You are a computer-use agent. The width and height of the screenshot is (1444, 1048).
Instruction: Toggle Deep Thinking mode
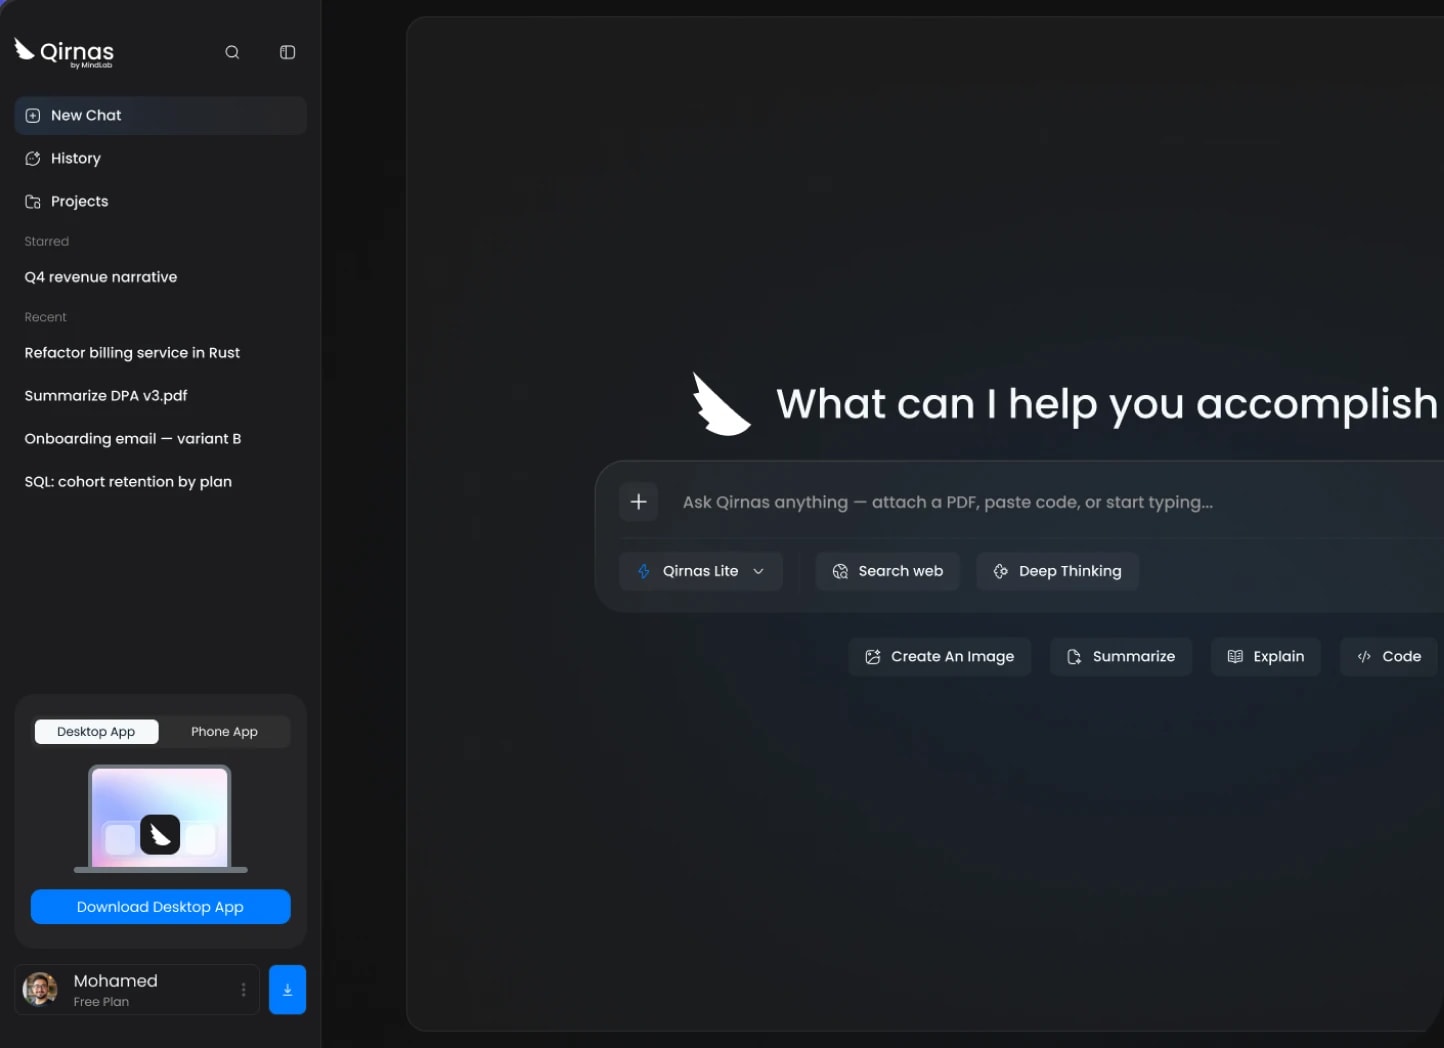[x=1057, y=571]
